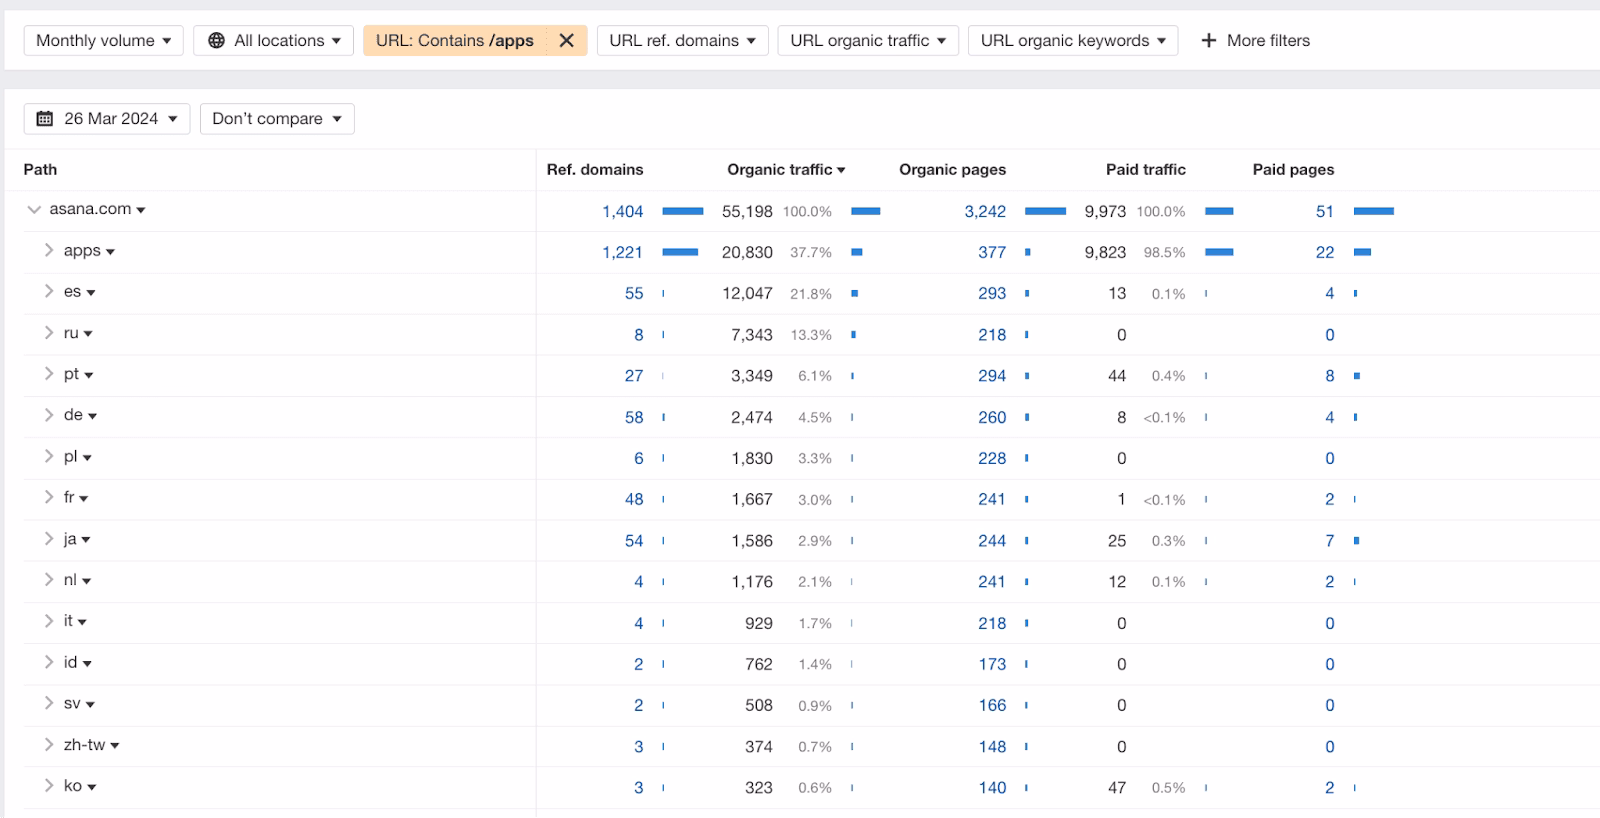
Task: Open asana.com's 51 paid pages
Action: point(1325,212)
